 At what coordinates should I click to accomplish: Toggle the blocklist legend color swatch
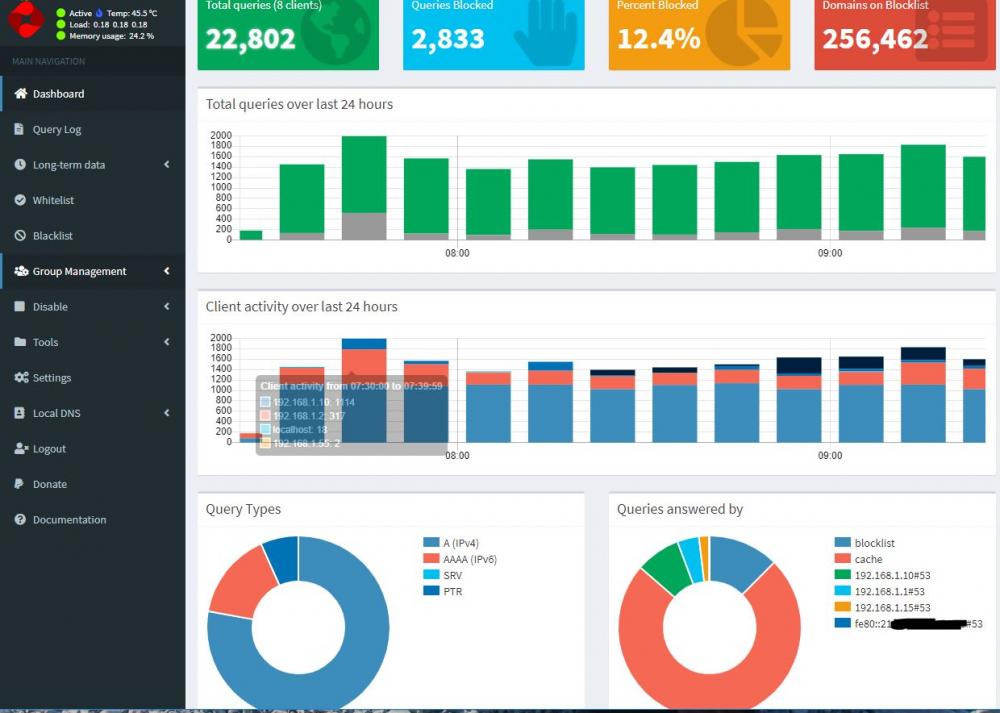pyautogui.click(x=842, y=543)
